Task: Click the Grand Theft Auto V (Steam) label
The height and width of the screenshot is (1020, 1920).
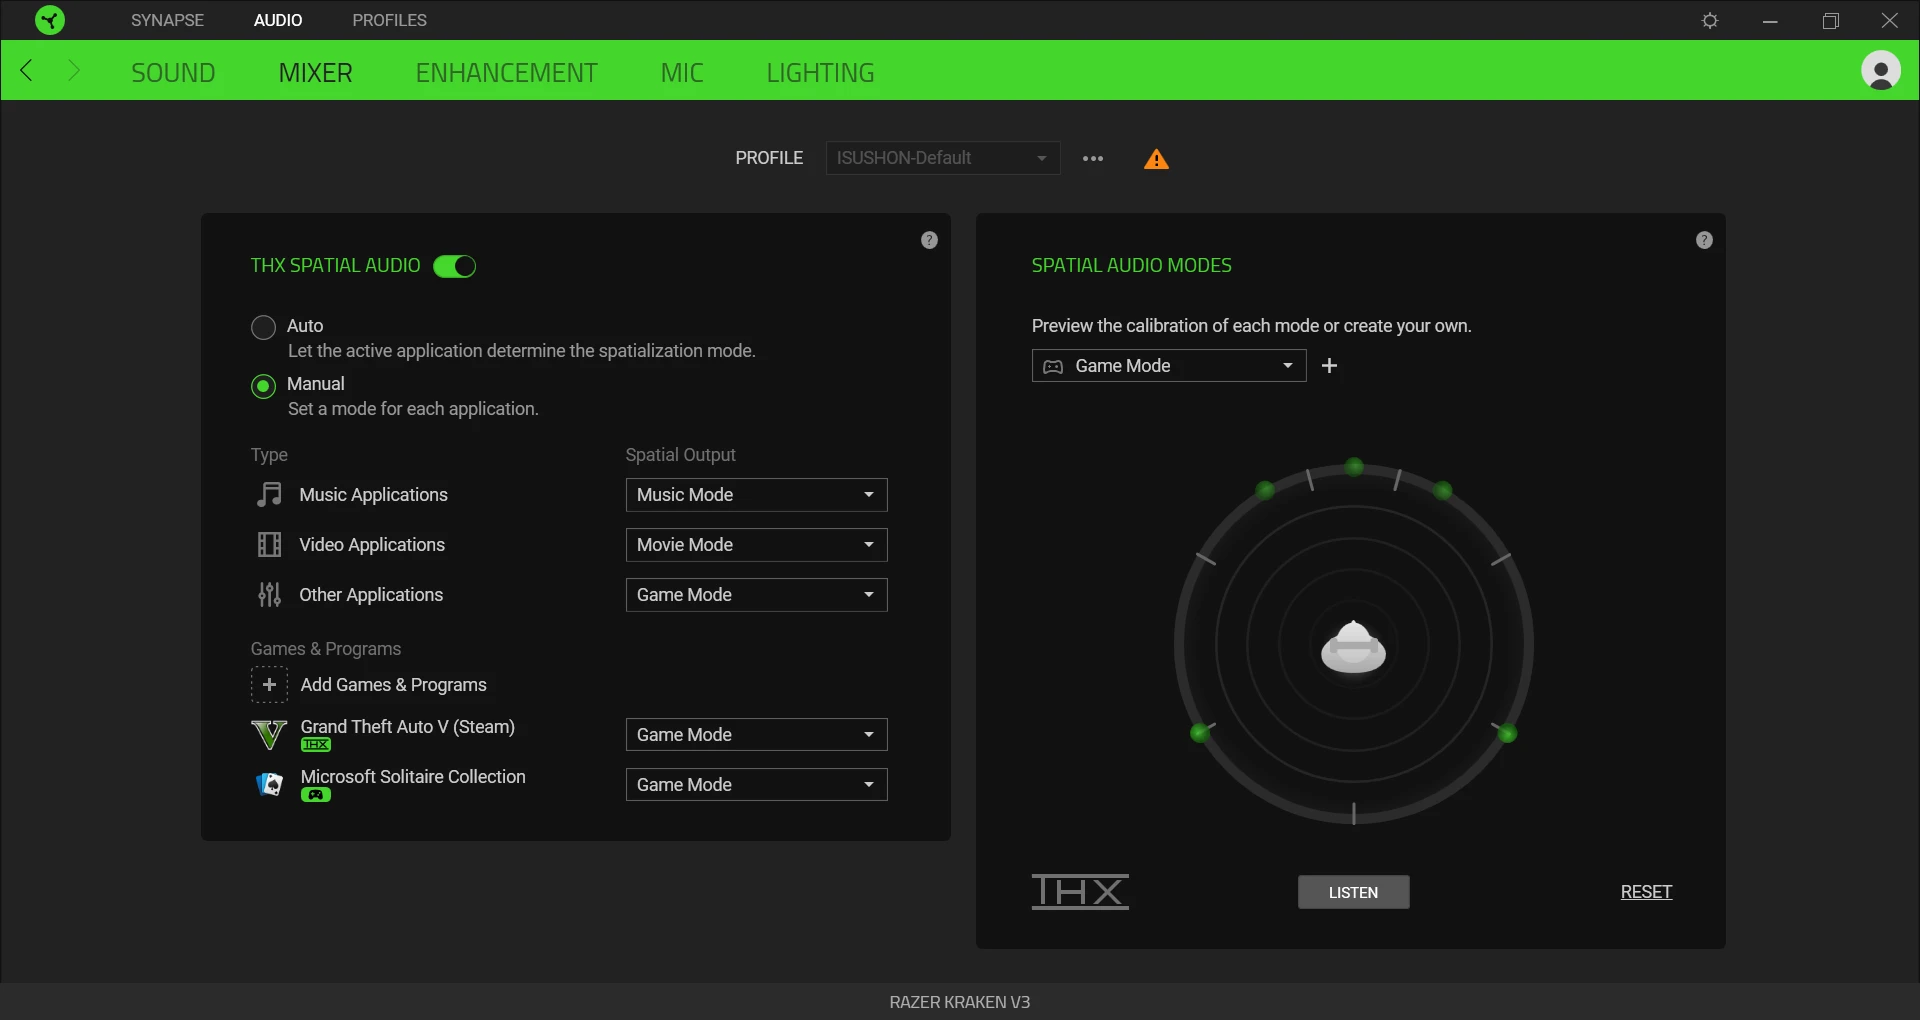Action: click(407, 727)
